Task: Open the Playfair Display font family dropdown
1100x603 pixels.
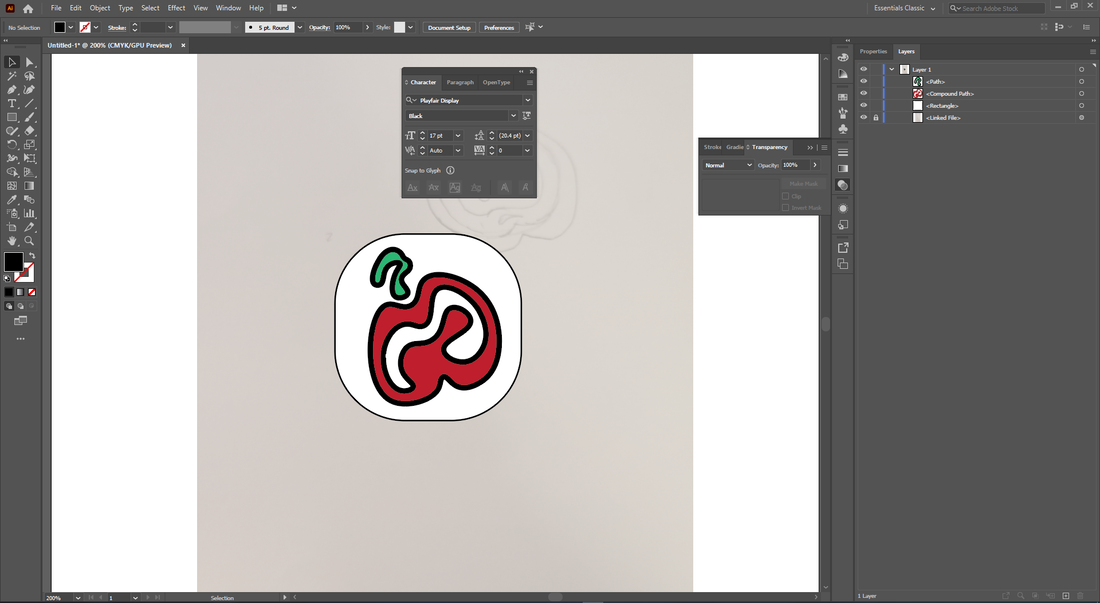Action: pyautogui.click(x=528, y=100)
